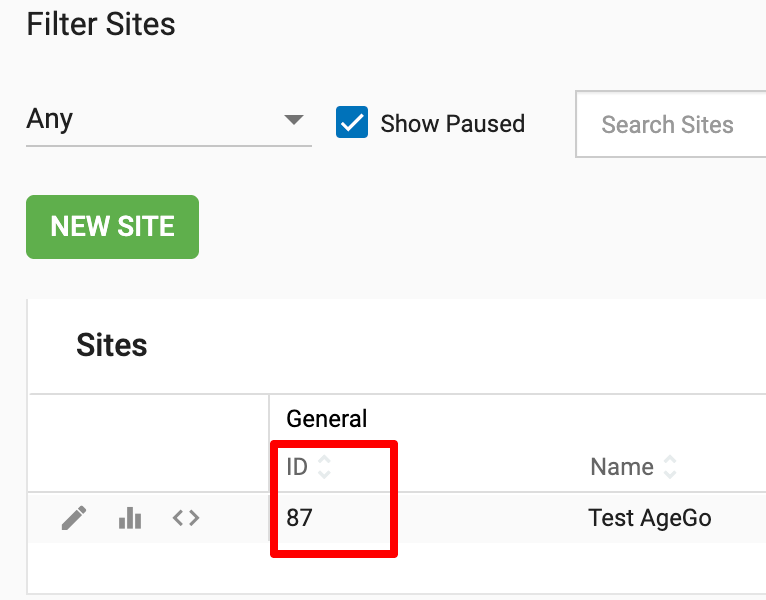Click the site ID cell showing 87
Viewport: 766px width, 600px height.
299,518
